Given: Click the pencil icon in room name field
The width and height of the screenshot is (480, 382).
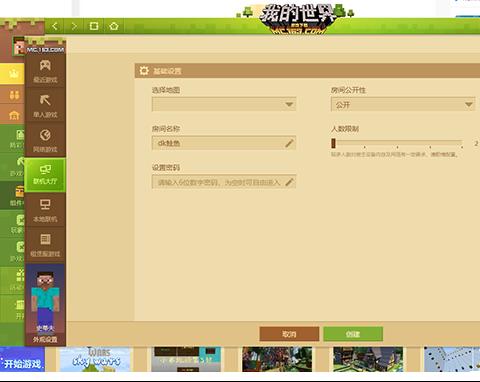Looking at the screenshot, I should 289,143.
